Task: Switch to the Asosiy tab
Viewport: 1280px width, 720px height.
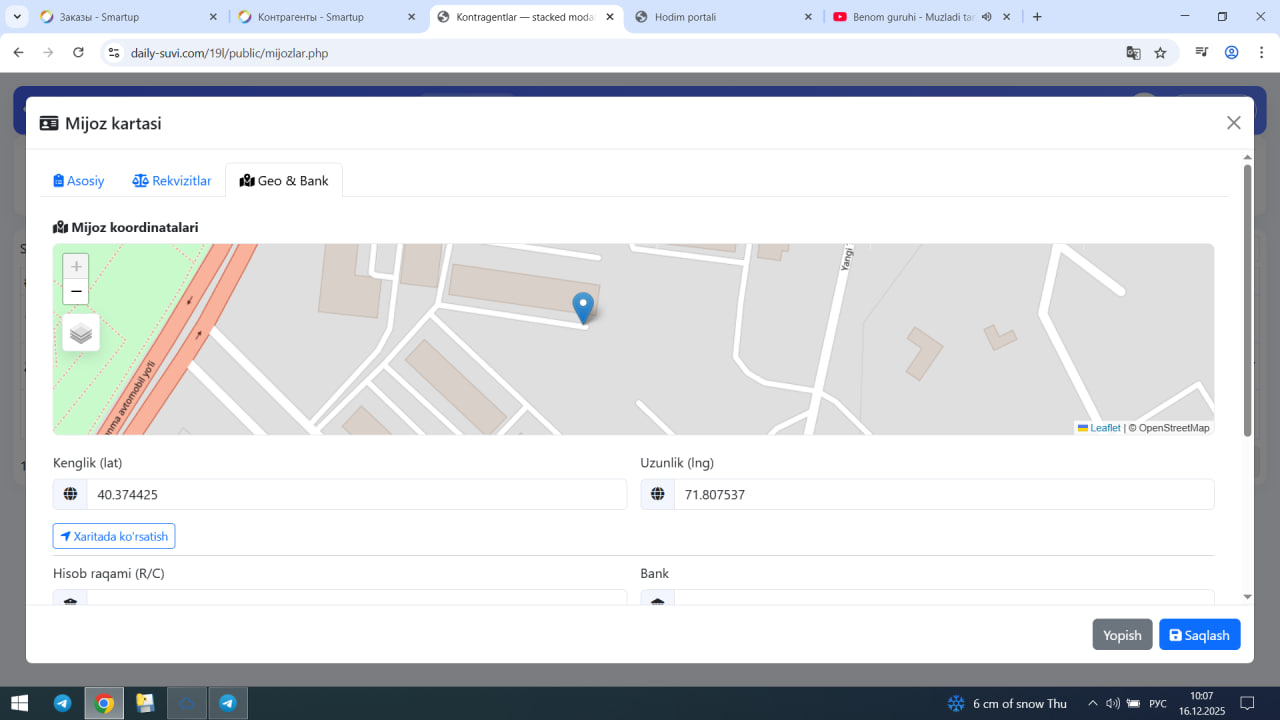Action: [x=79, y=181]
